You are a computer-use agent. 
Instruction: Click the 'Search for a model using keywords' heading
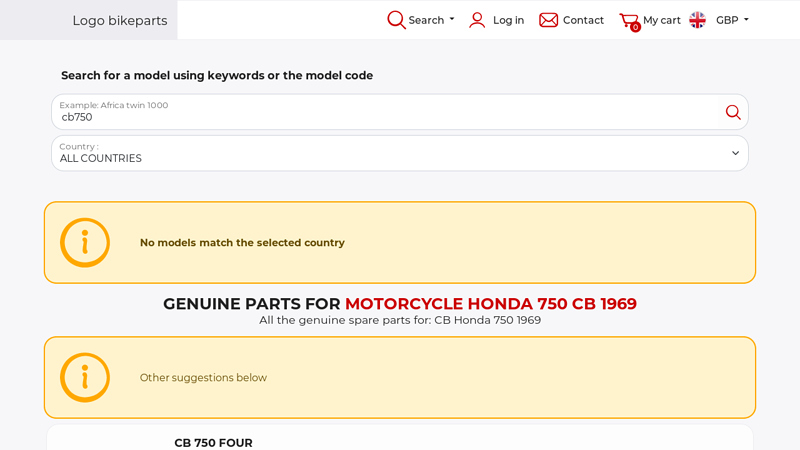click(217, 76)
